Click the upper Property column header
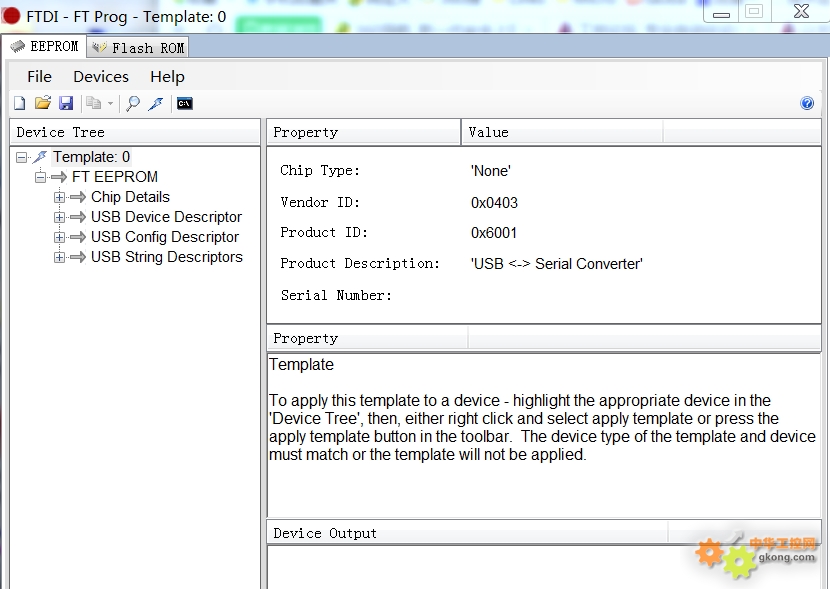This screenshot has height=589, width=830. point(364,132)
